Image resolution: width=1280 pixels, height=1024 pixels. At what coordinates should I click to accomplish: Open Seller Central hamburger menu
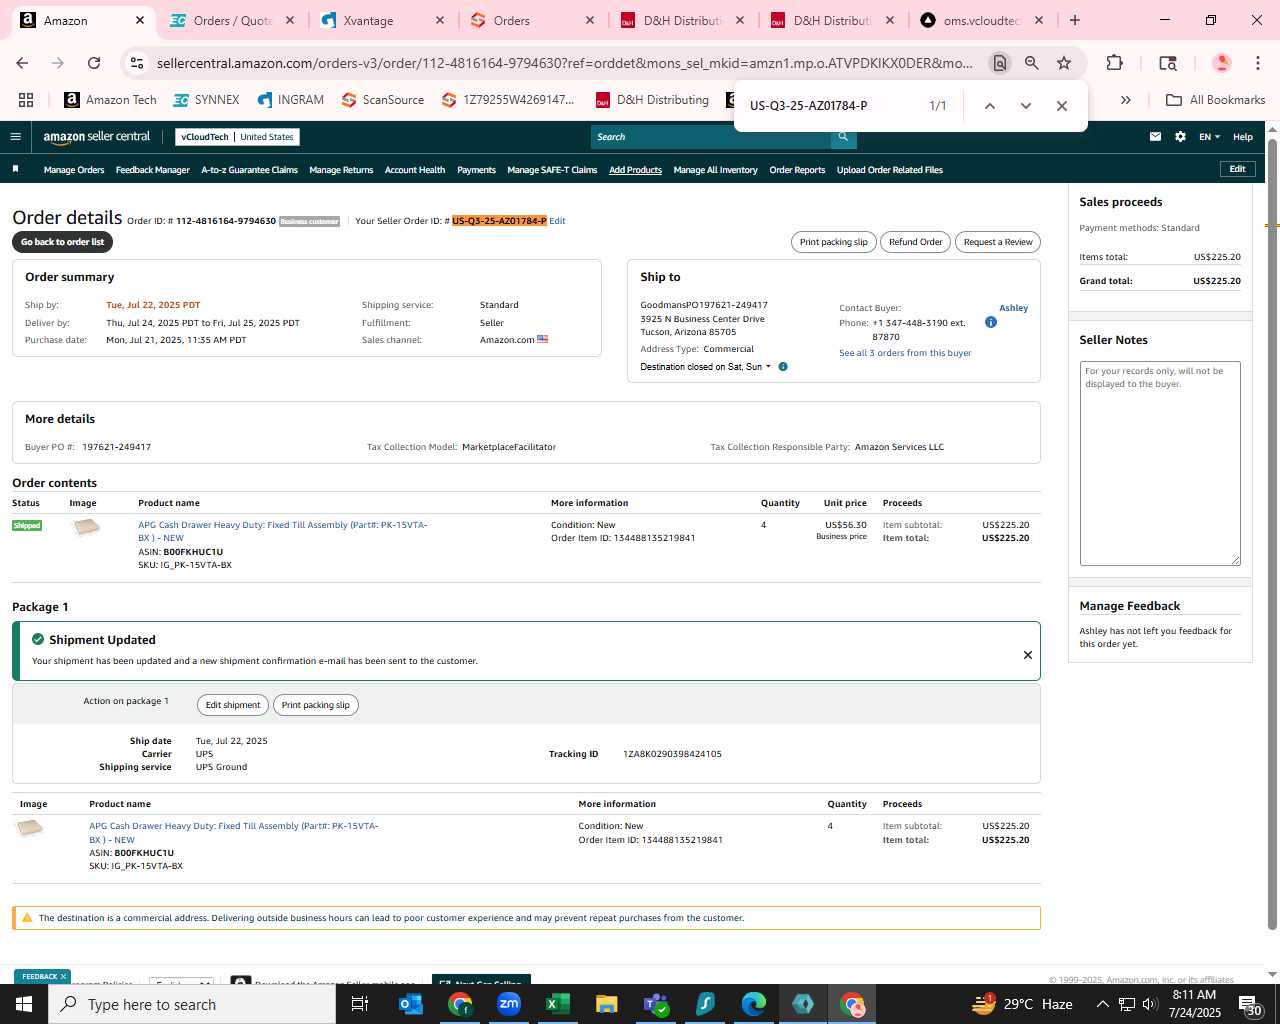coord(15,137)
